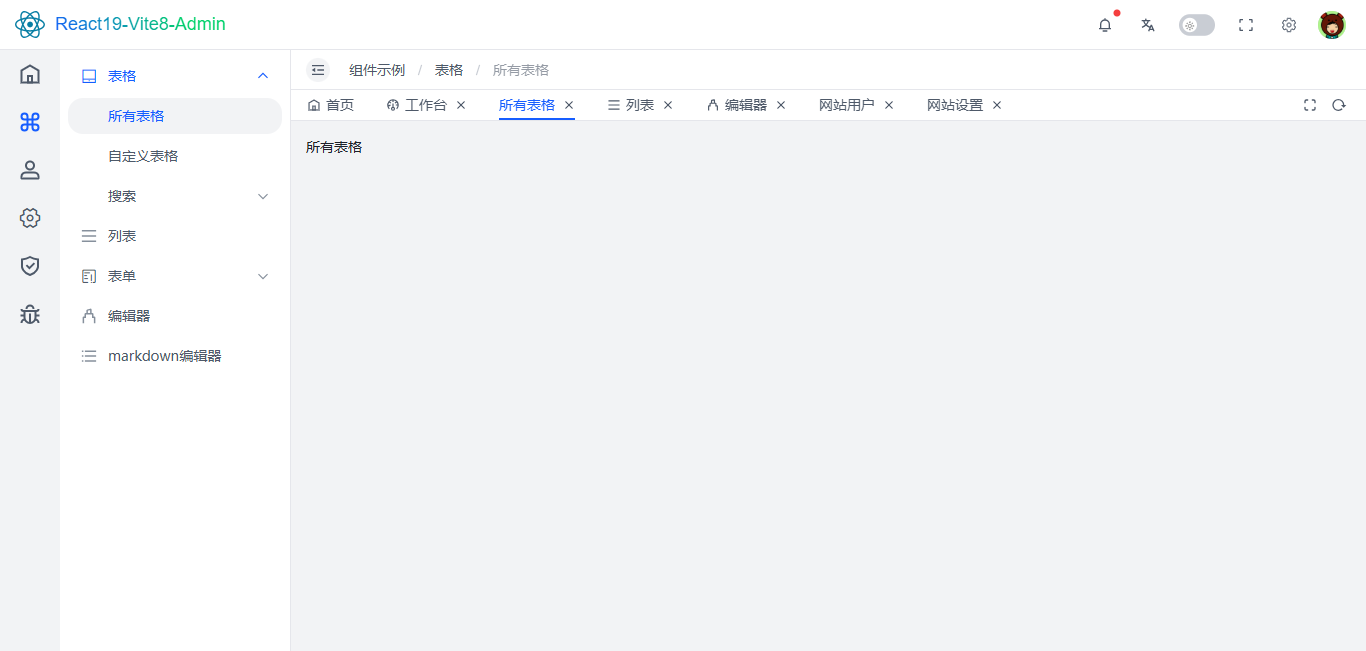The image size is (1366, 651).
Task: Close the 编辑器 tab
Action: point(781,105)
